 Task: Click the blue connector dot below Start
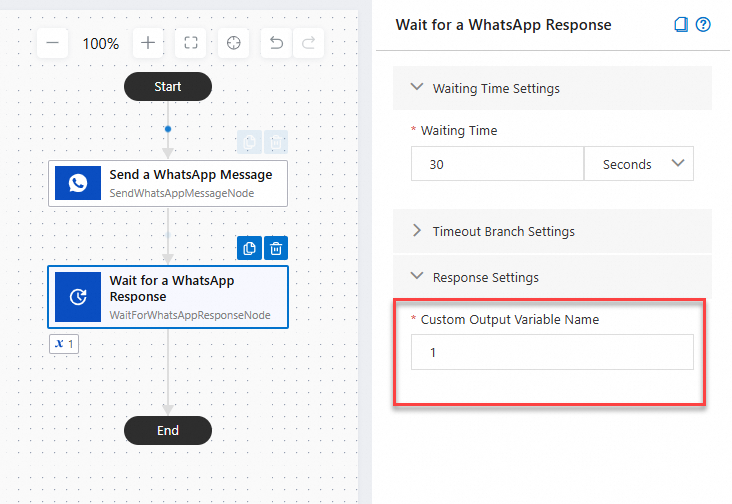pyautogui.click(x=168, y=129)
